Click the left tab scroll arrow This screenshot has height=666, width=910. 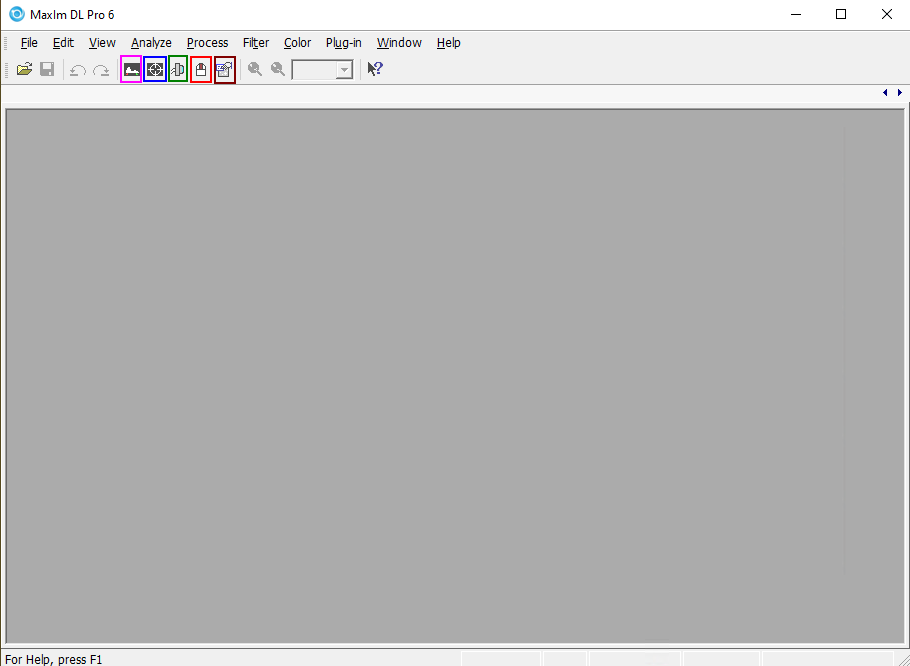885,93
